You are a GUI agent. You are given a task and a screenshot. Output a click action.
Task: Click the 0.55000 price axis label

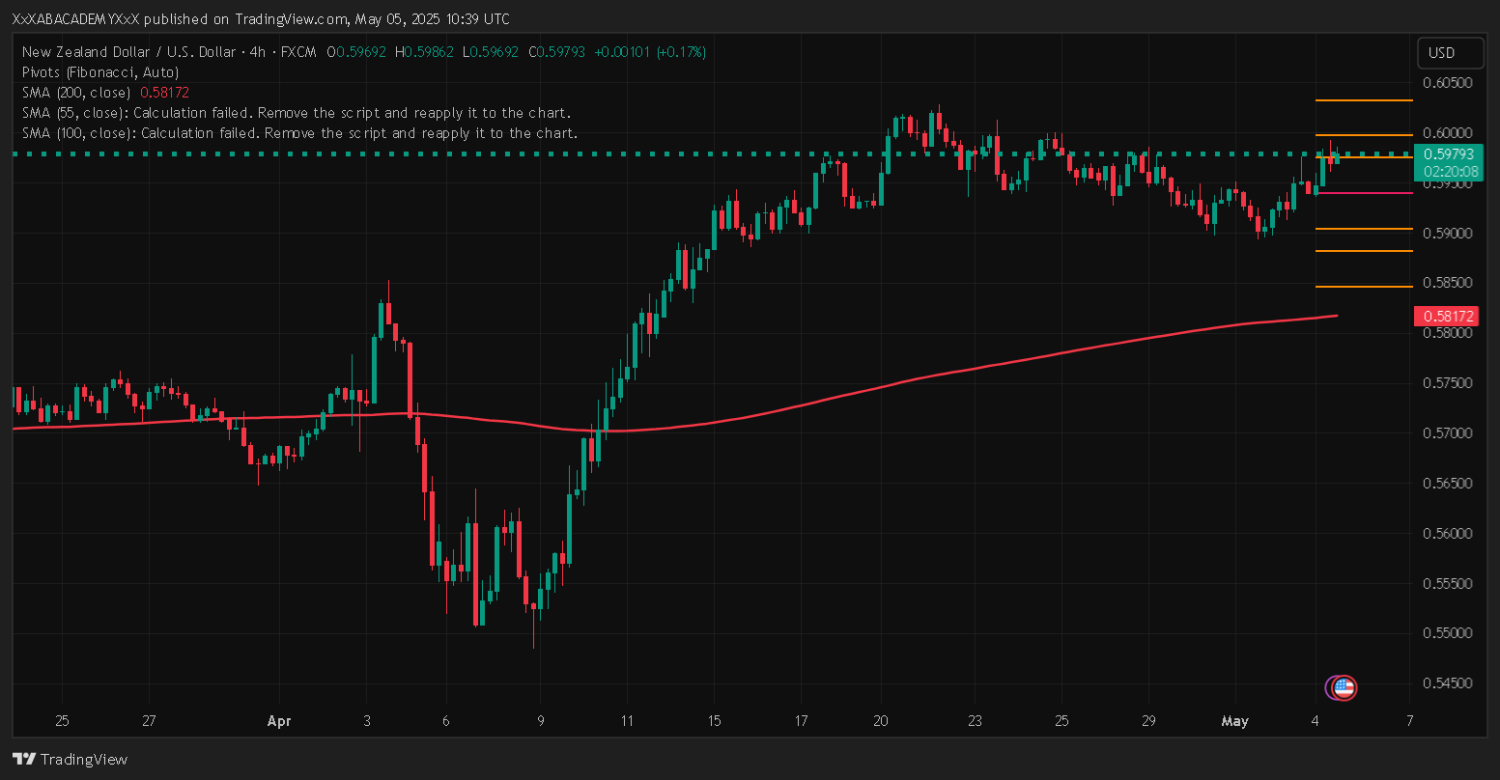click(x=1446, y=633)
